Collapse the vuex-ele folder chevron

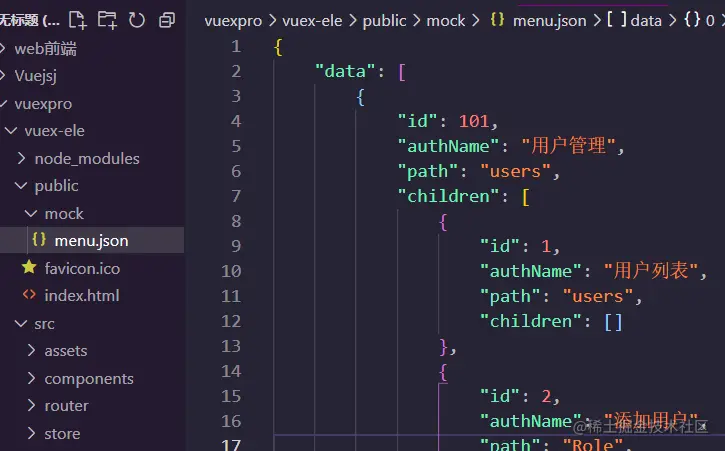pyautogui.click(x=11, y=130)
